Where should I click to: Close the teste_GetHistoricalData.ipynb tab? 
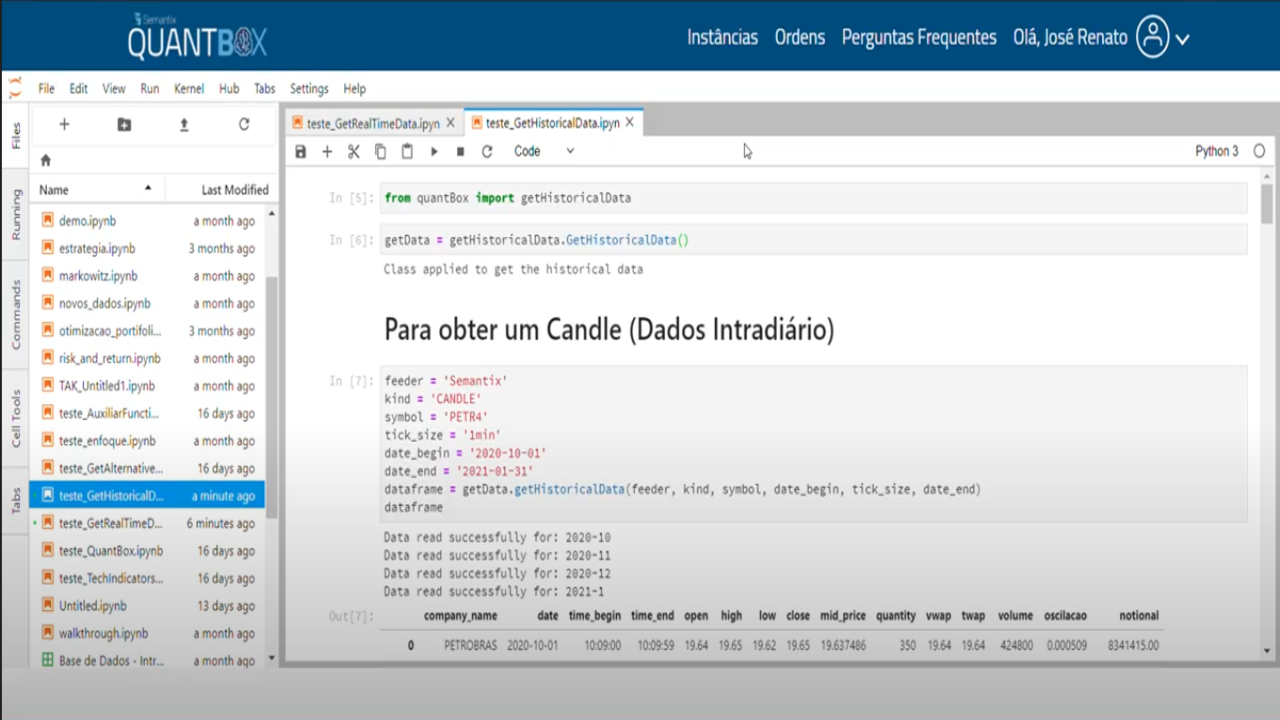click(629, 123)
